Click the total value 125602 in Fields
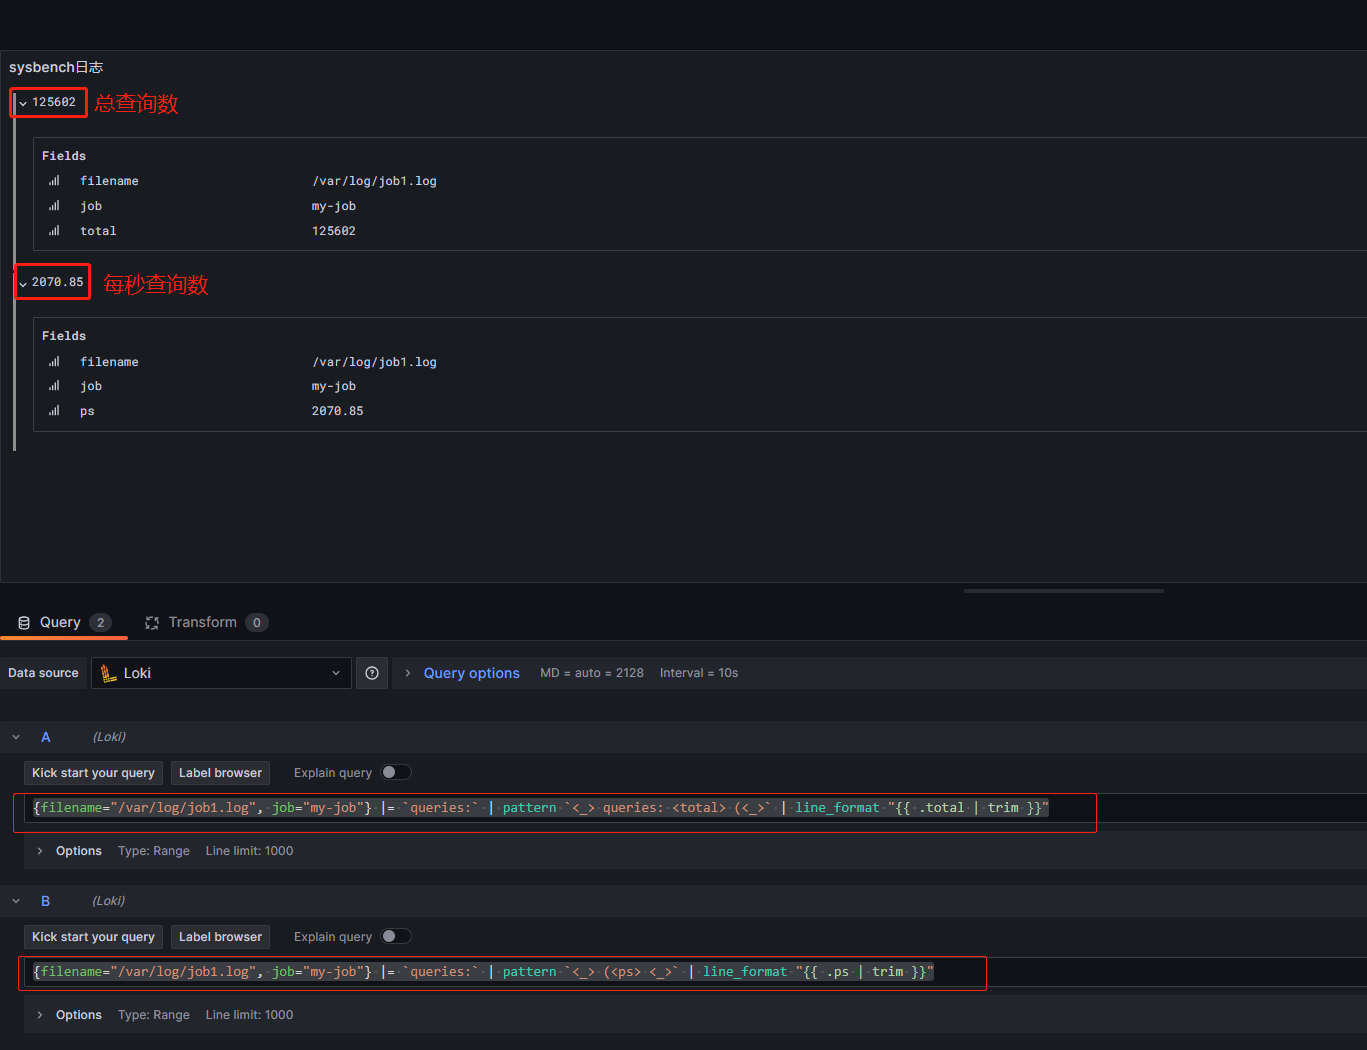This screenshot has width=1367, height=1050. [333, 231]
